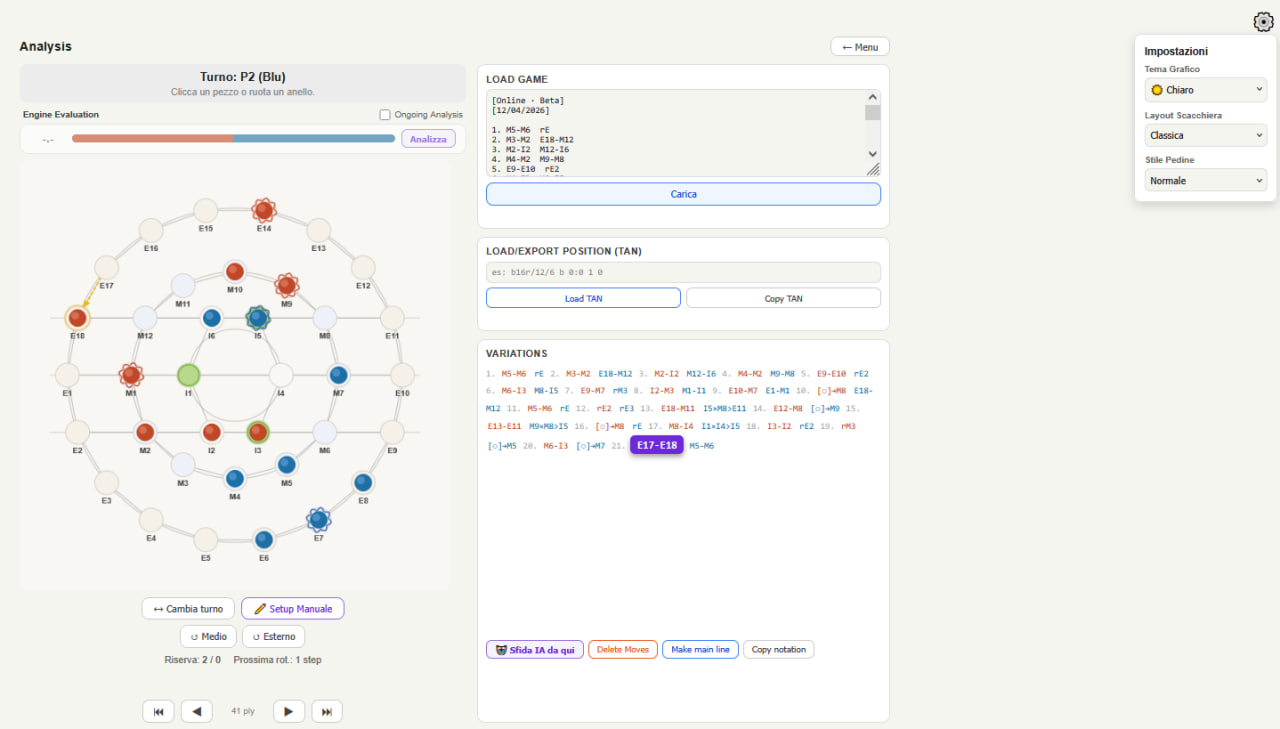Jump to the last move

(327, 711)
